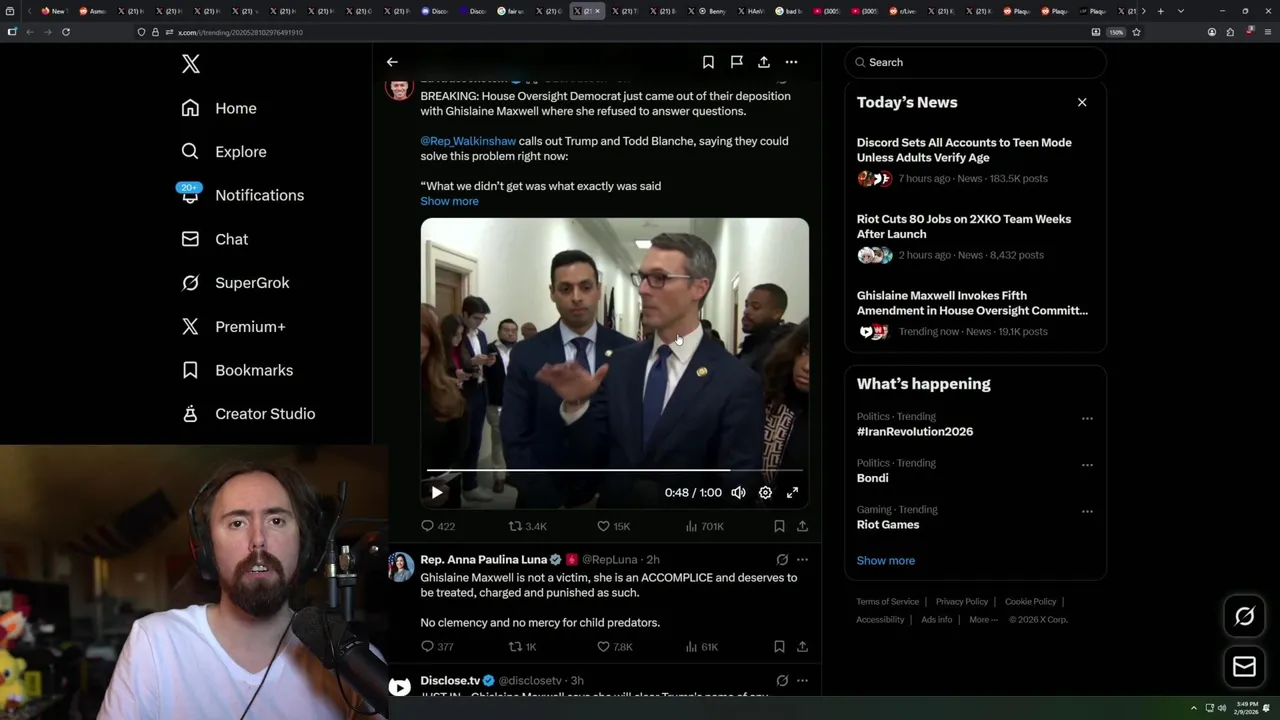Open Notifications in the sidebar
This screenshot has width=1280, height=720.
[242, 195]
